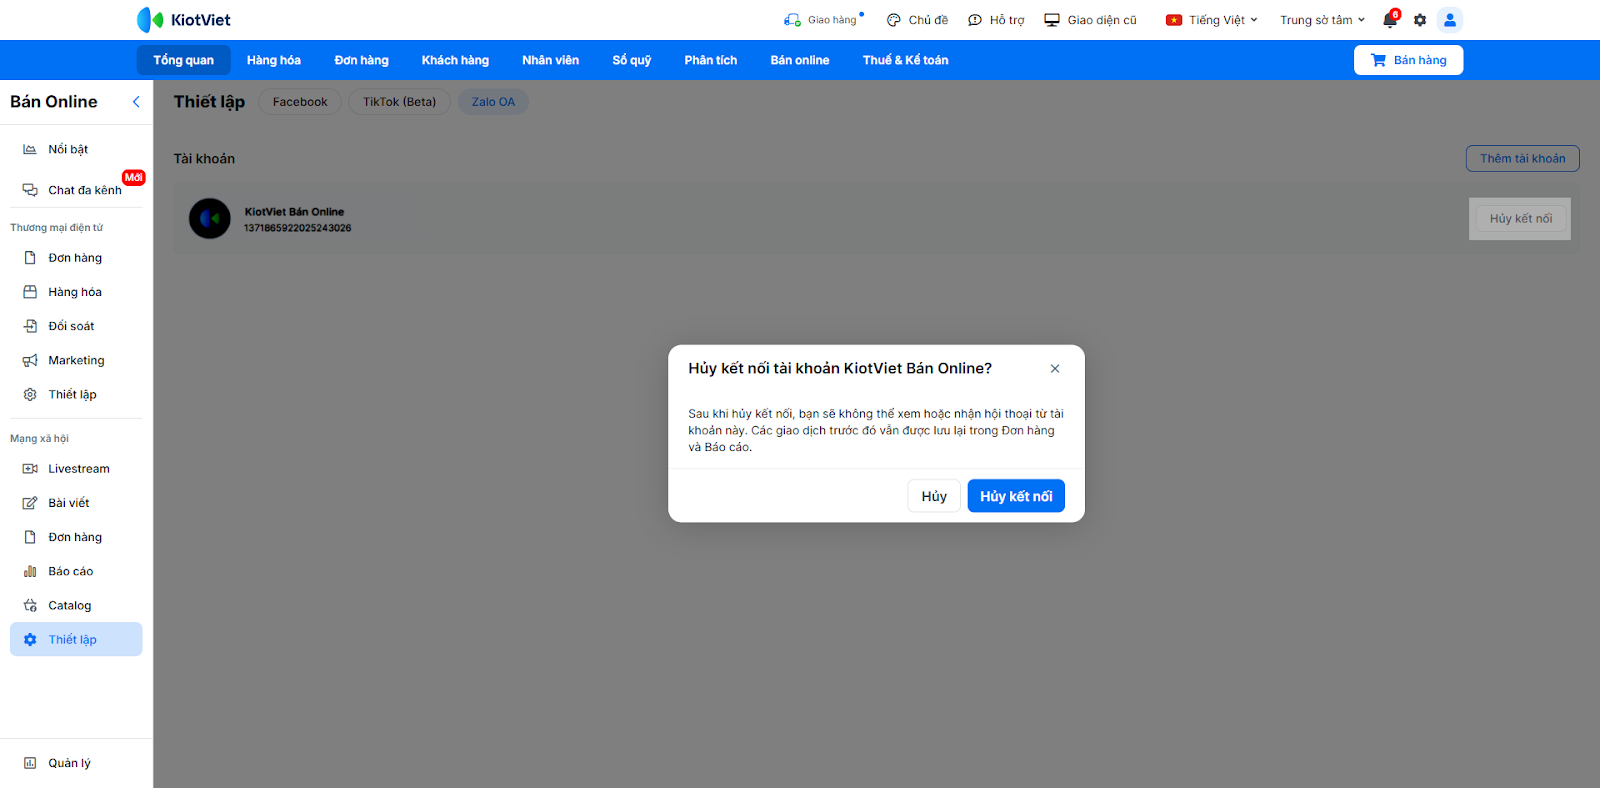This screenshot has width=1600, height=788.
Task: Open the user account avatar
Action: [x=1450, y=20]
